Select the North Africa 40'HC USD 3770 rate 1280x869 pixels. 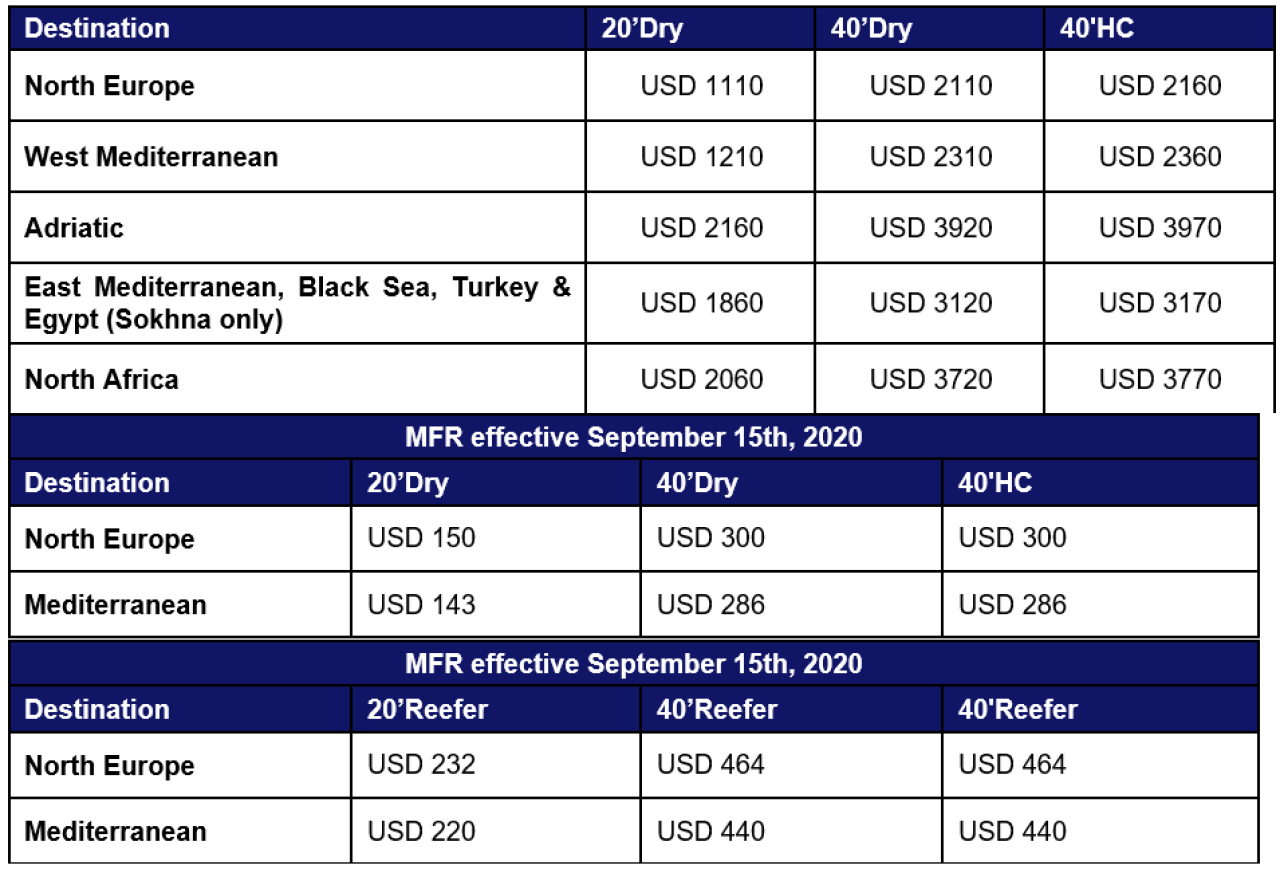(1160, 380)
